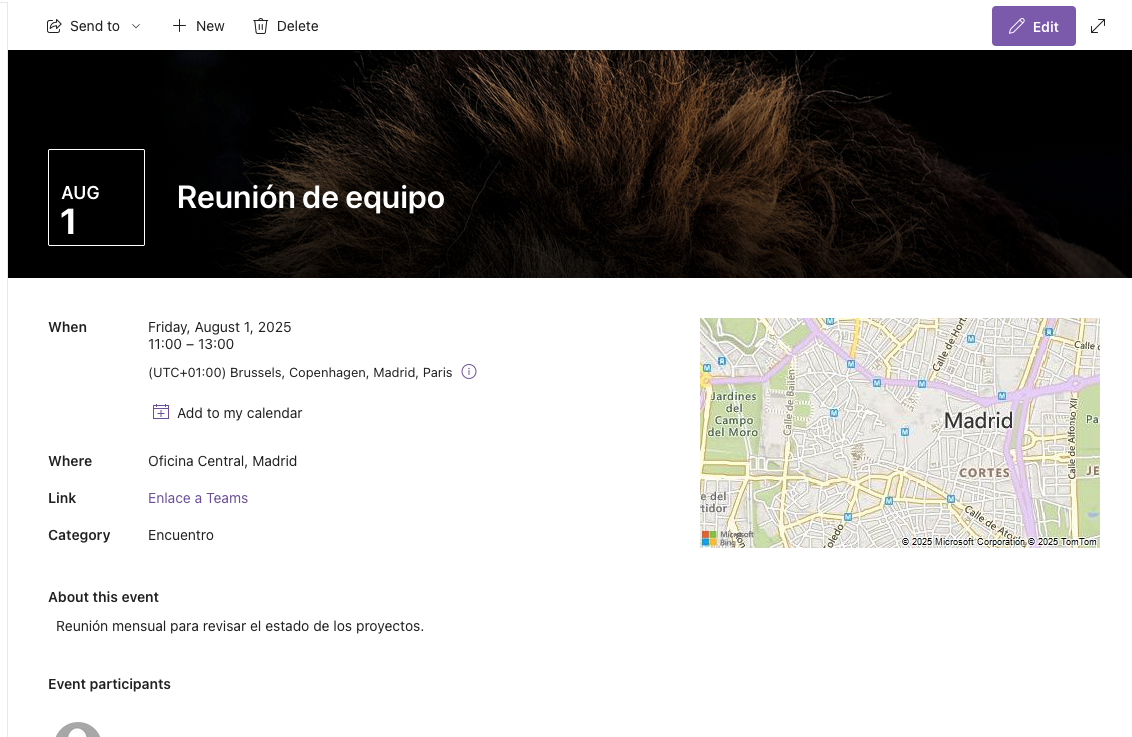Open the Send to dropdown
Screen dimensions: 1132x737
click(136, 26)
